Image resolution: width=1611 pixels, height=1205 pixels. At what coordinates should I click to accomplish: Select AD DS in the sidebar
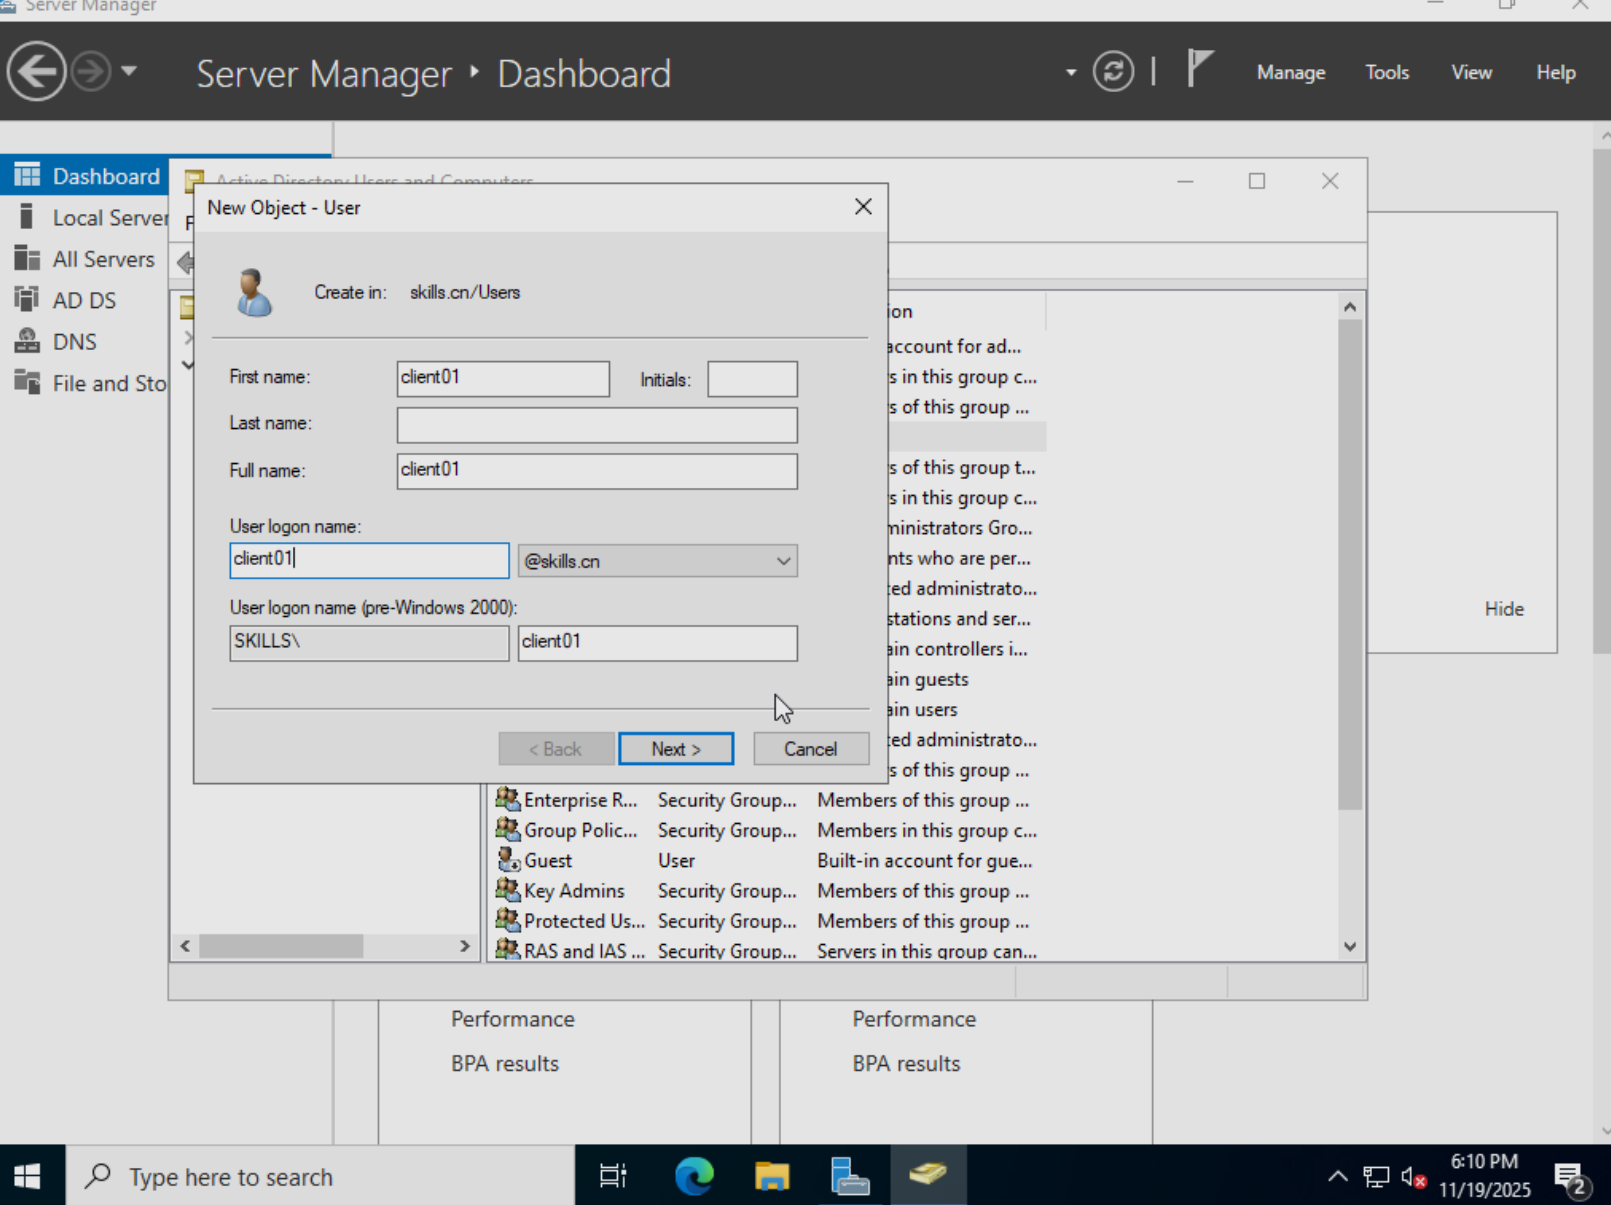click(x=84, y=300)
